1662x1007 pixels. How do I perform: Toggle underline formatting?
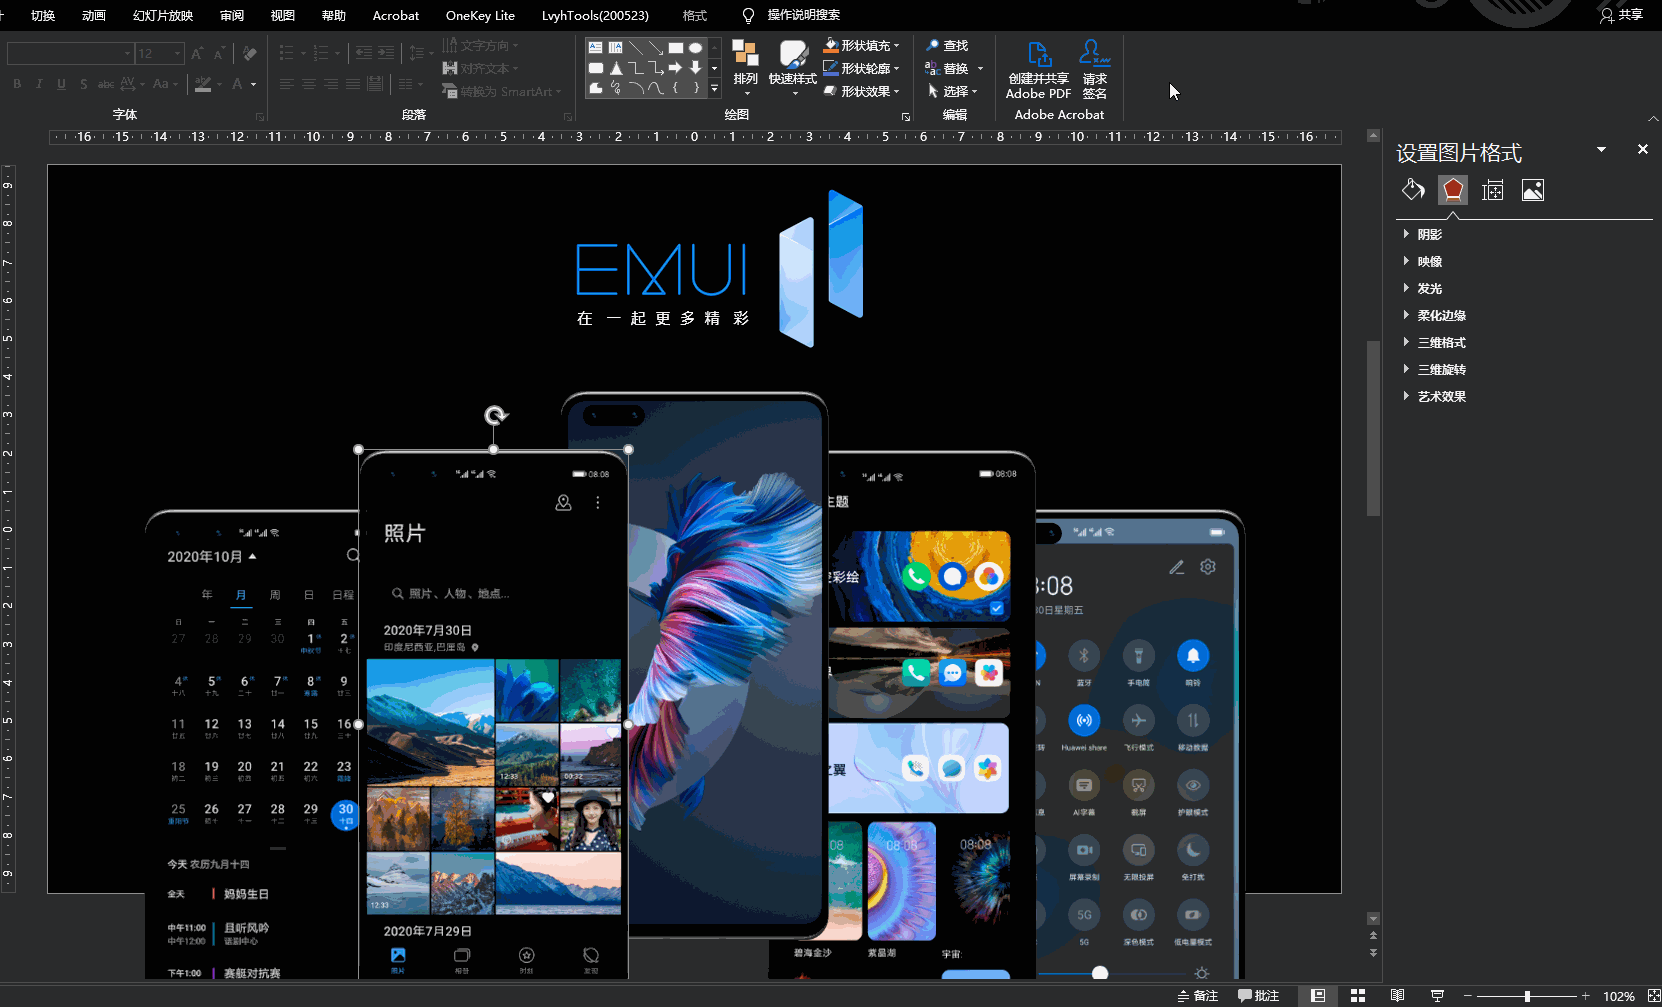[61, 84]
